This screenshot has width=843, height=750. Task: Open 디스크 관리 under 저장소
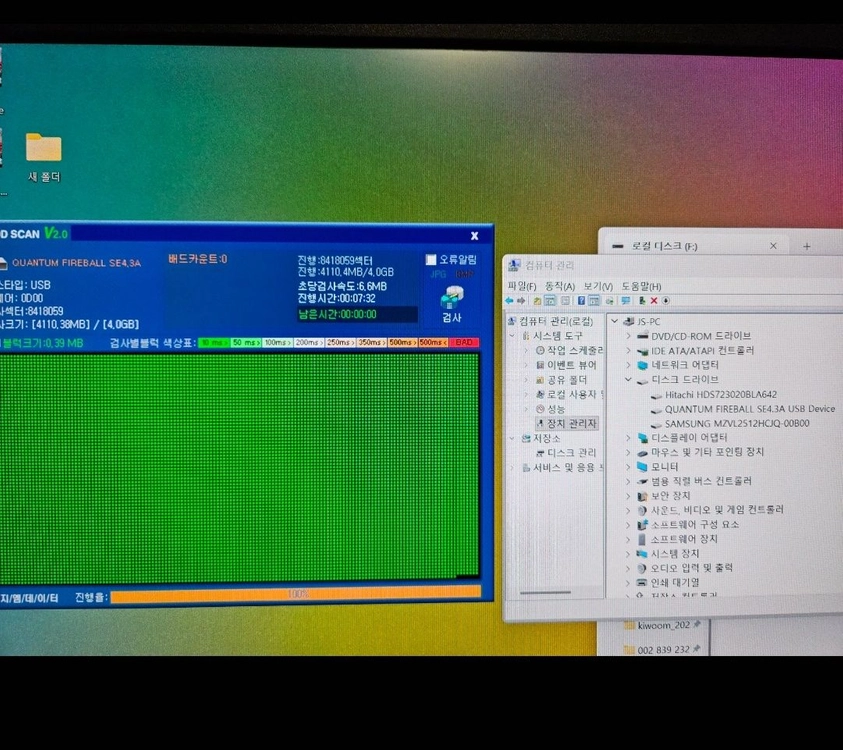click(x=566, y=453)
